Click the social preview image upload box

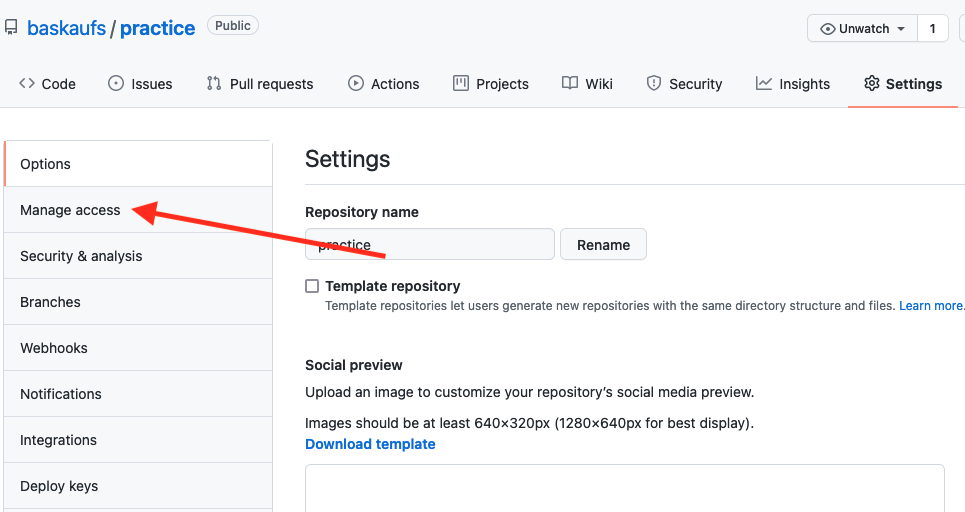click(625, 488)
